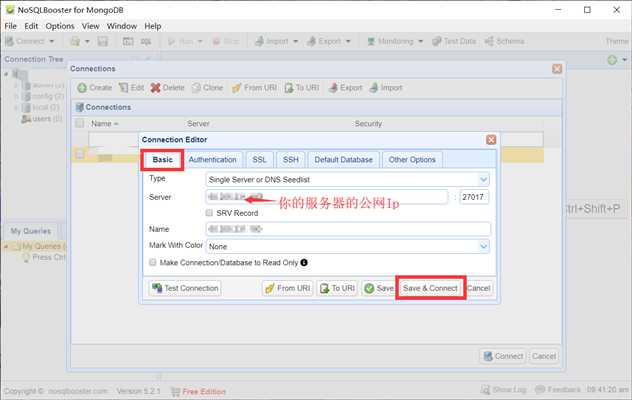
Task: Click Export in the Connections toolbar
Action: [x=345, y=88]
